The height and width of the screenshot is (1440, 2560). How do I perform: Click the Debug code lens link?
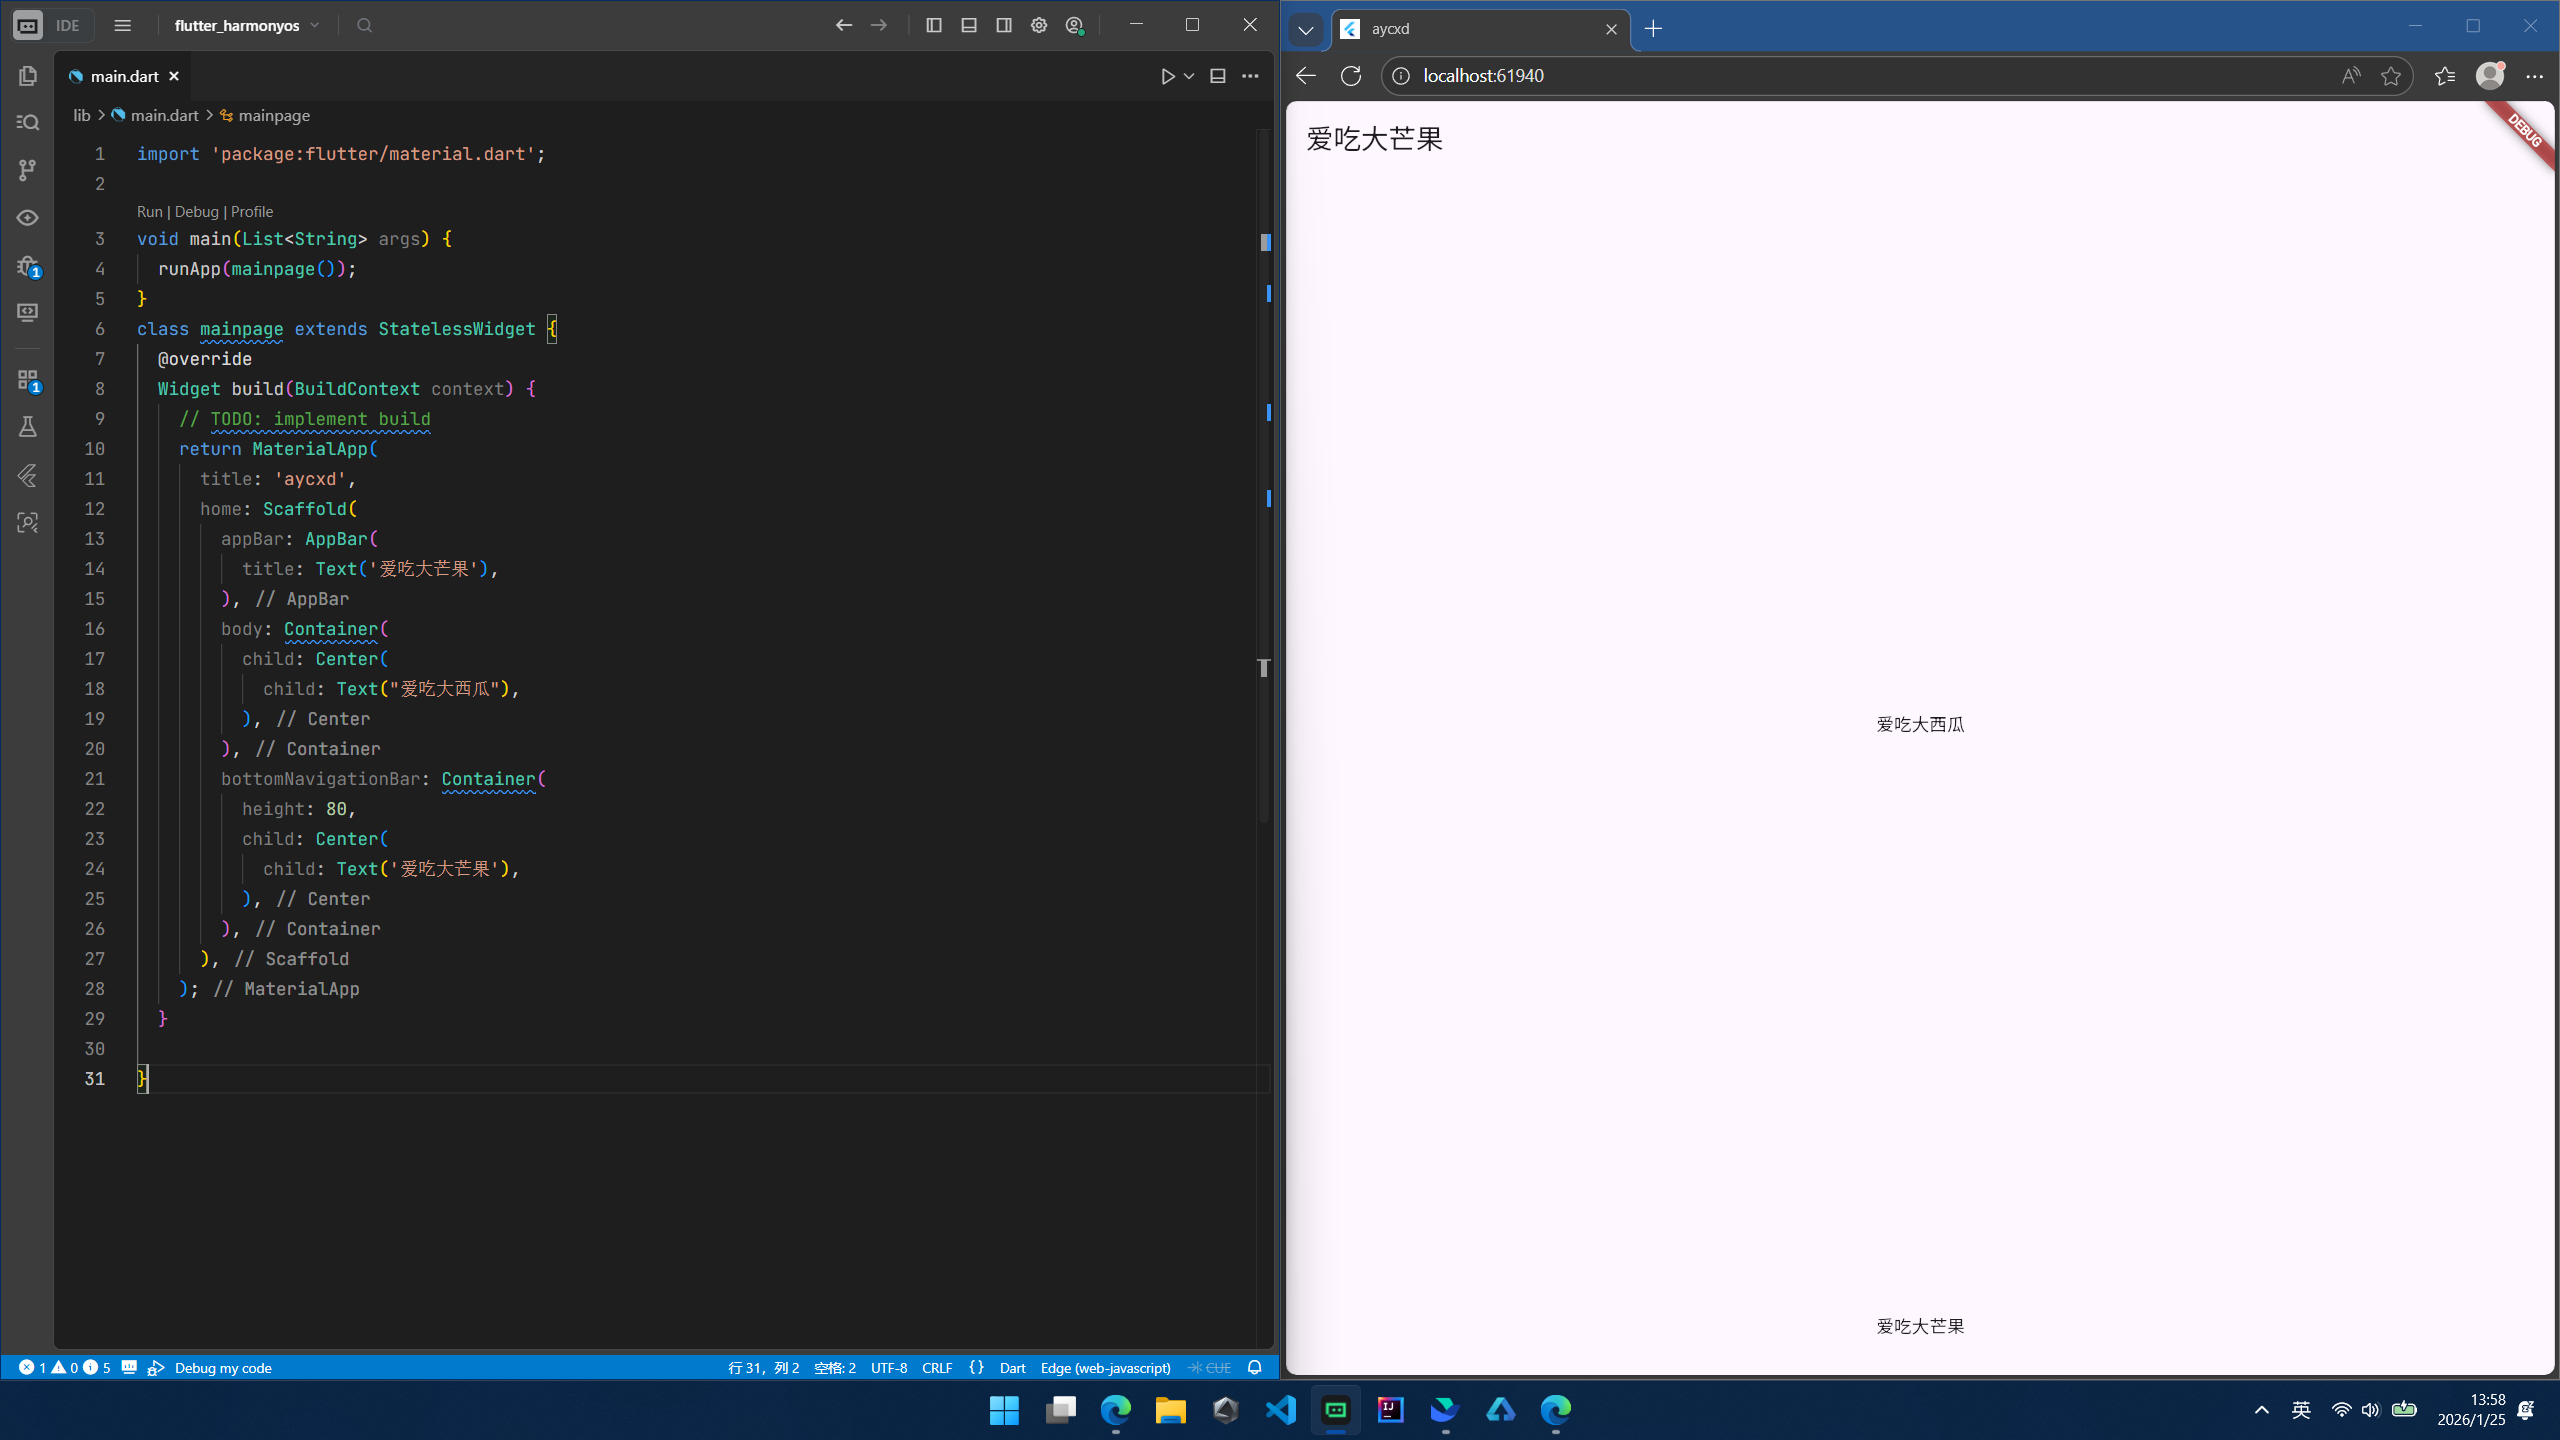196,211
